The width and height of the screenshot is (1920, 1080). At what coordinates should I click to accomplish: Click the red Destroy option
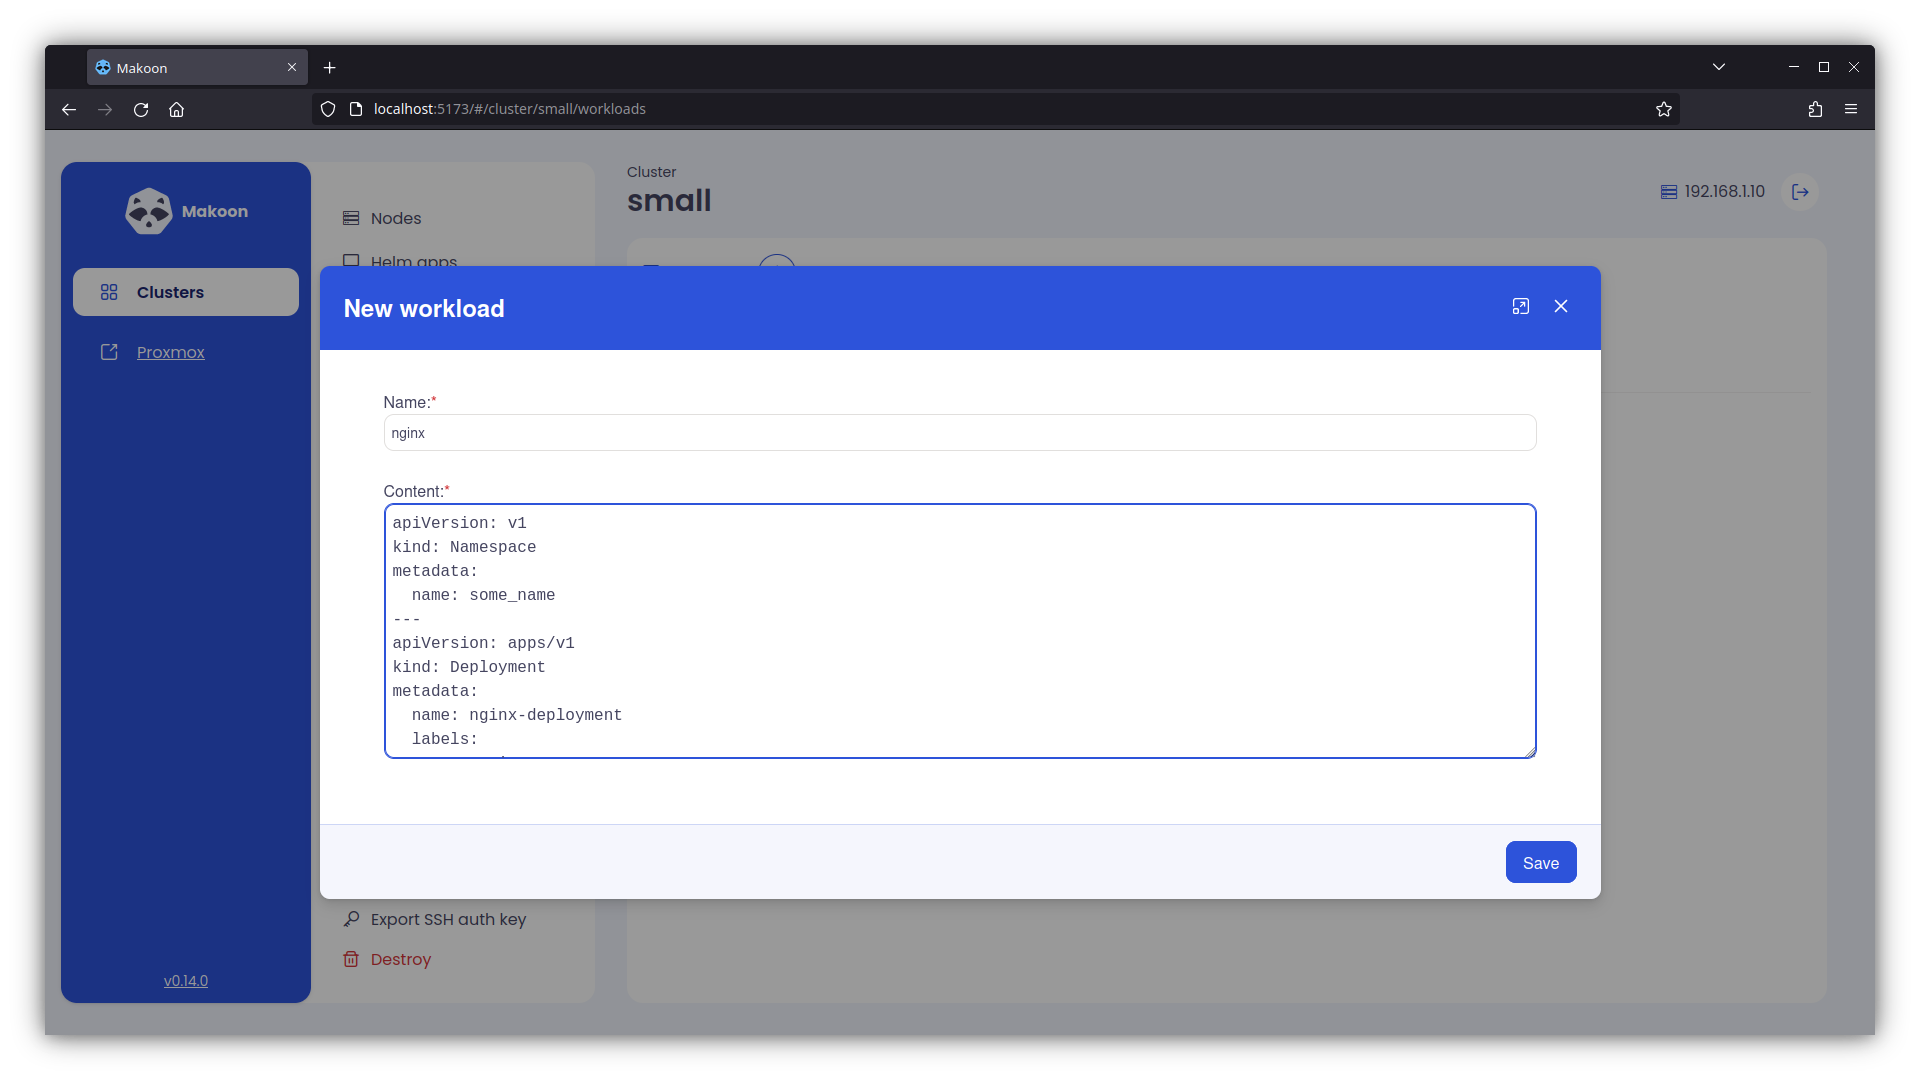point(400,959)
